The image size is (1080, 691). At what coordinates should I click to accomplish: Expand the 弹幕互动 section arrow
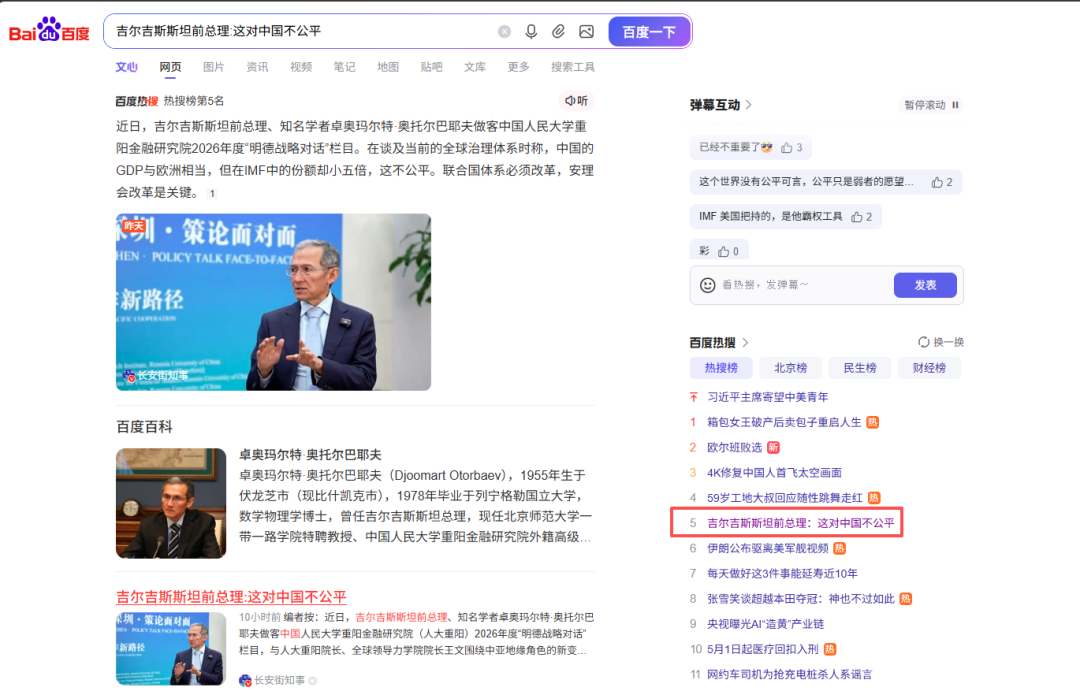click(749, 105)
